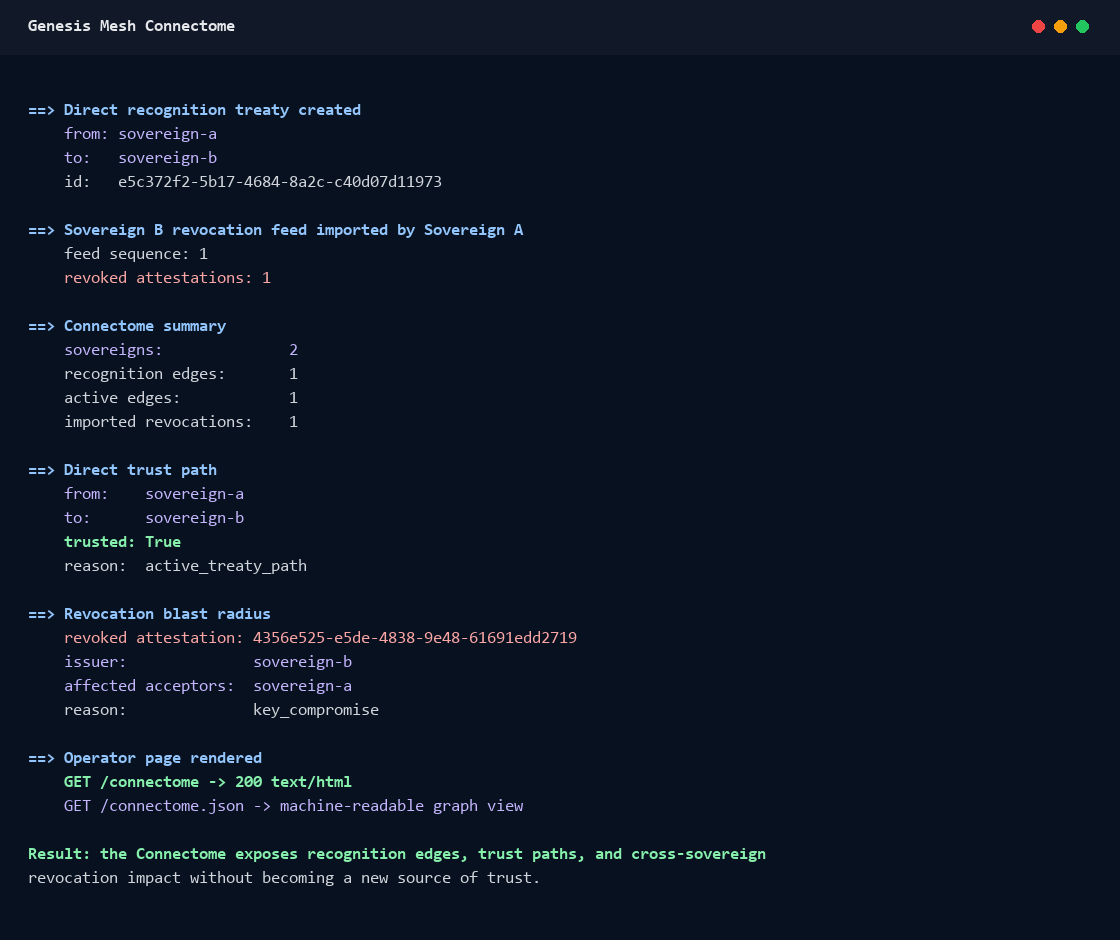Click 'from: sovereign-a' under Direct trust path
Viewport: 1120px width, 940px height.
click(x=154, y=494)
